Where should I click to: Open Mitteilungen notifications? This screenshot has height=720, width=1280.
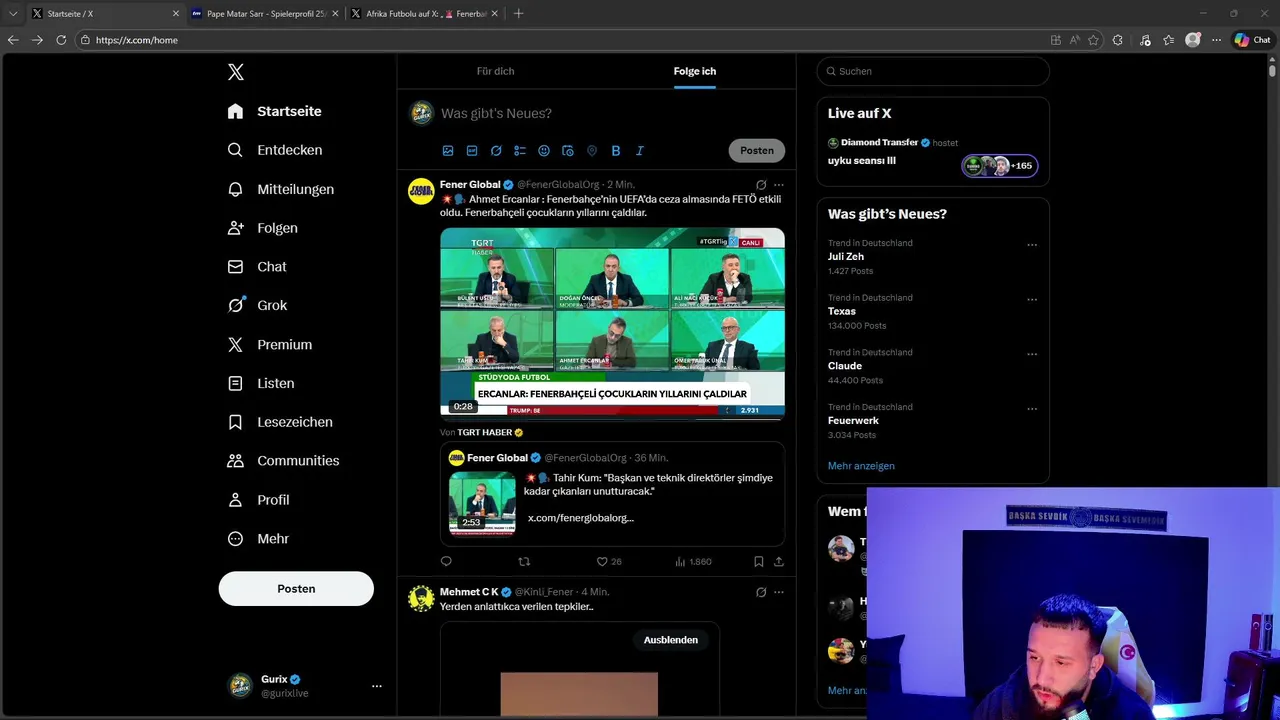(x=280, y=189)
